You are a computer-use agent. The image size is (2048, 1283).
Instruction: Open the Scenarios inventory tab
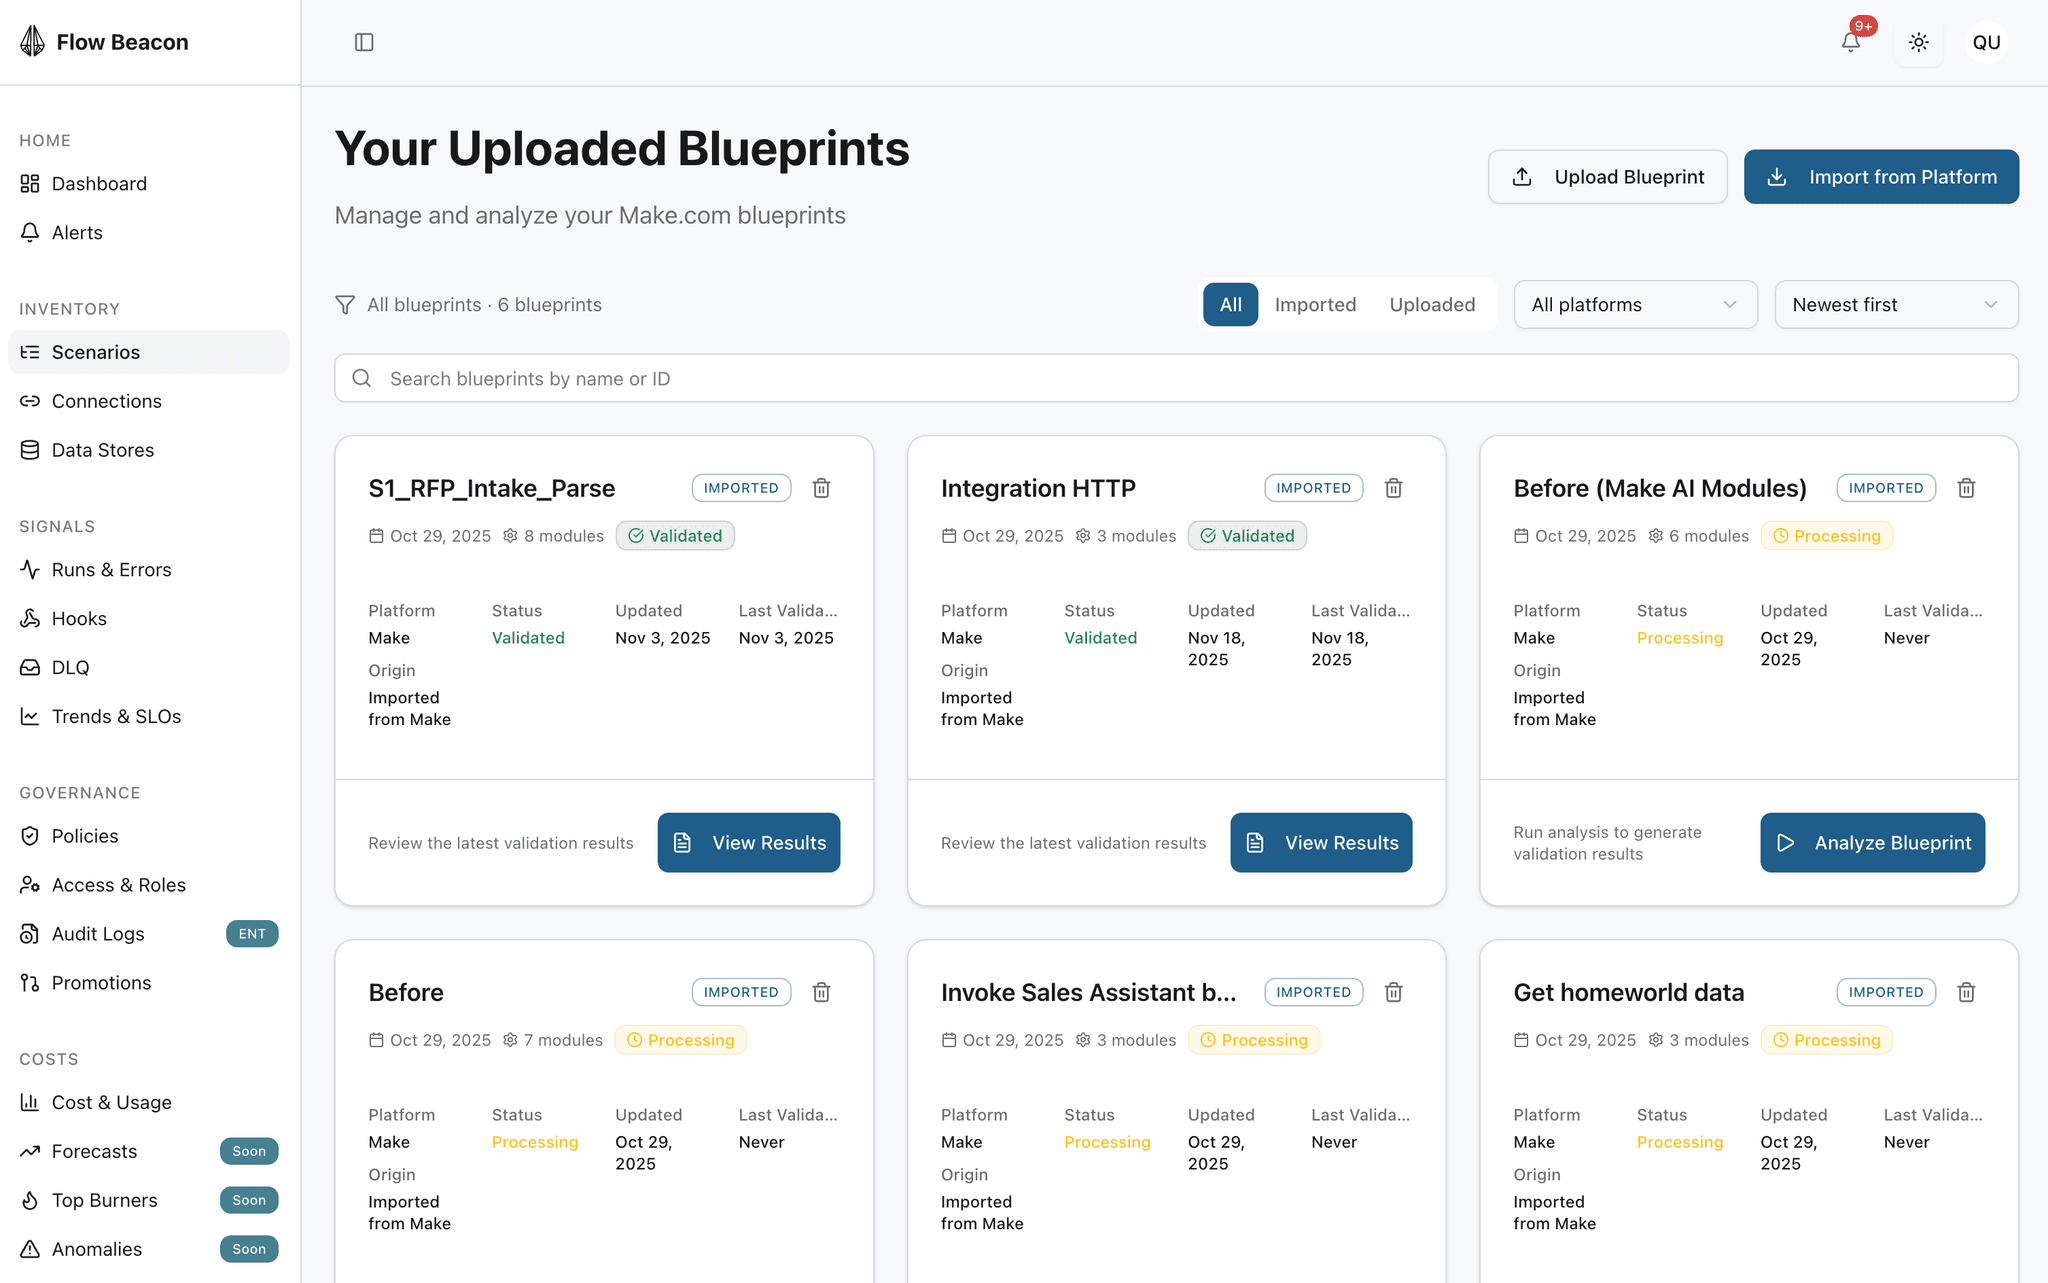point(96,352)
